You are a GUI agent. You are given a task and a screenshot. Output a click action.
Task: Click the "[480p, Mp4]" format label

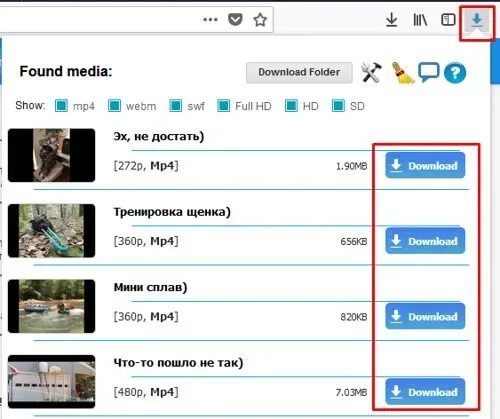(x=146, y=392)
